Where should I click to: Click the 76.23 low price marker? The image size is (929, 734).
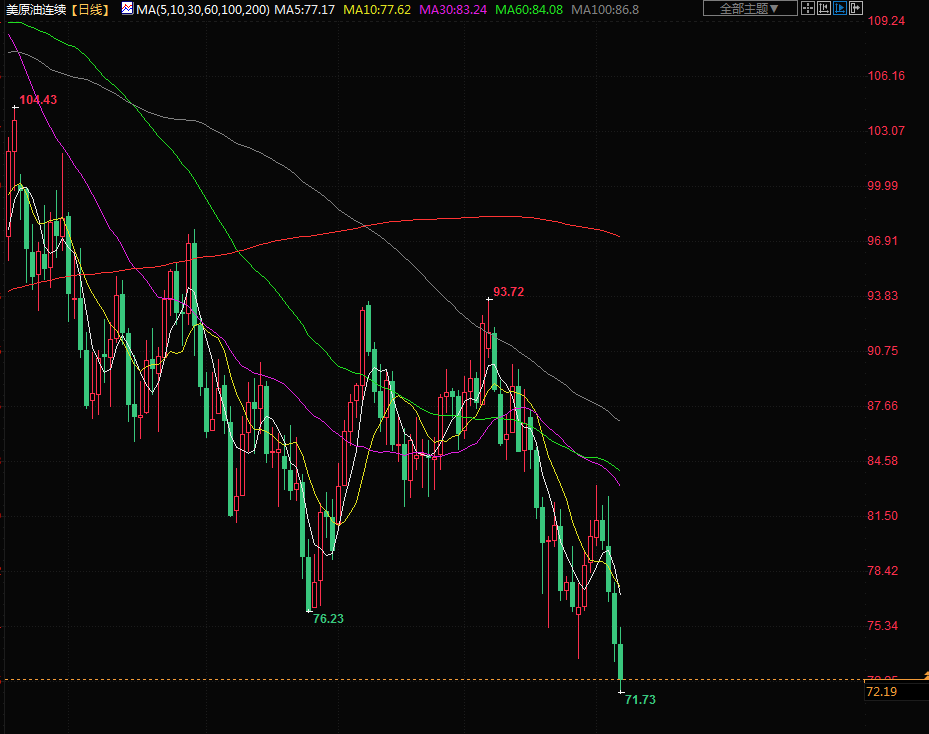[328, 619]
